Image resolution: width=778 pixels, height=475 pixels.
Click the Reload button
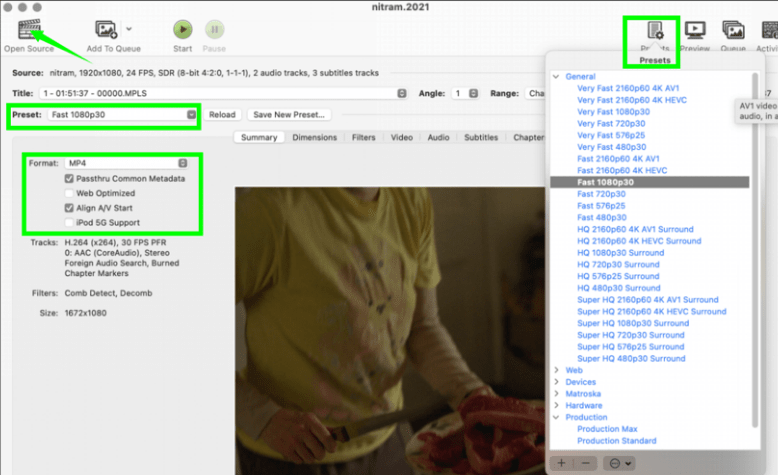[222, 115]
